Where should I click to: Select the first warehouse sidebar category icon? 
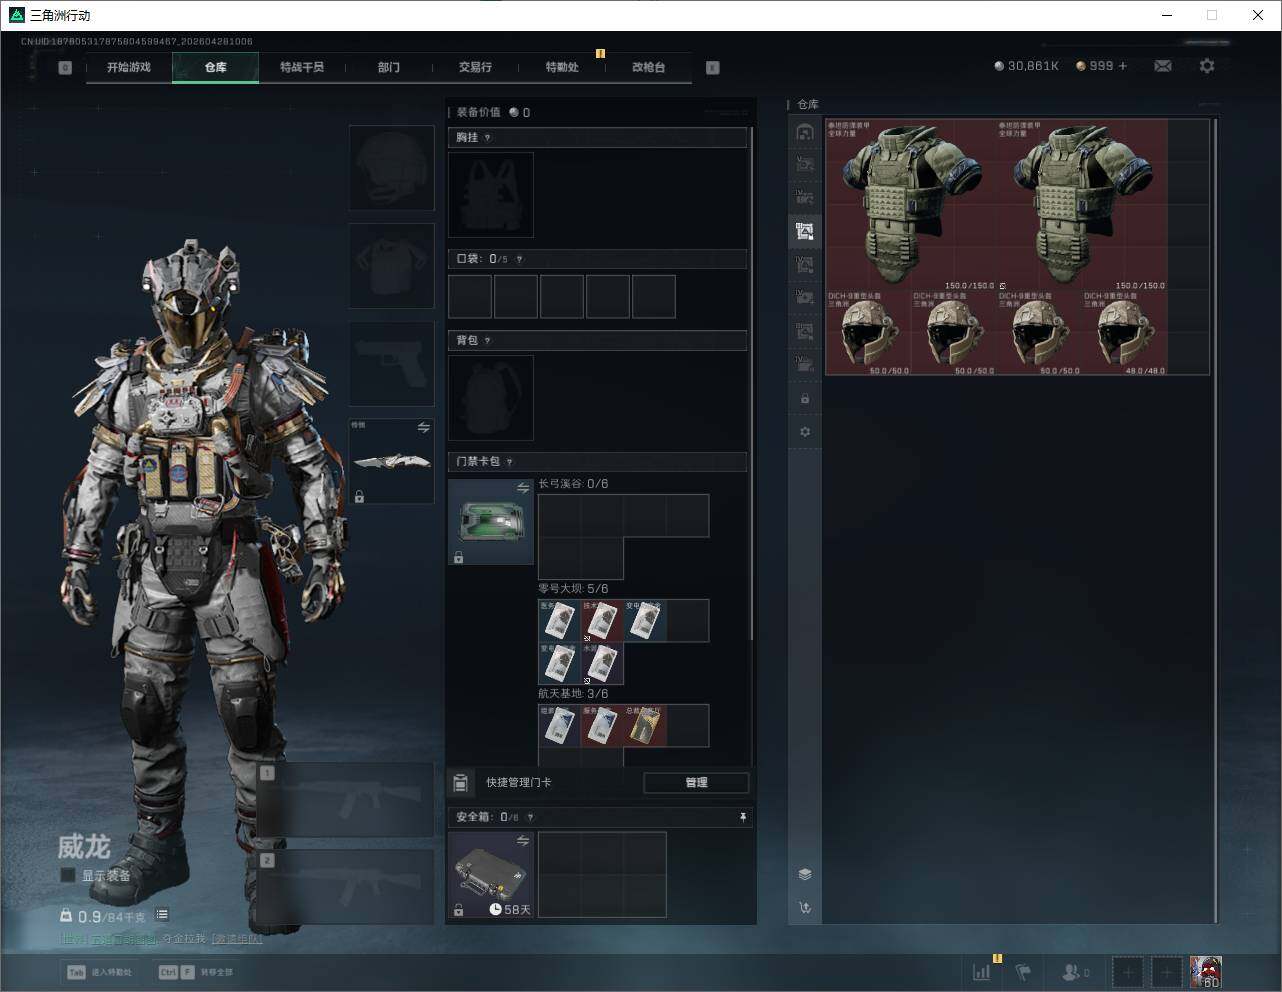(x=805, y=132)
